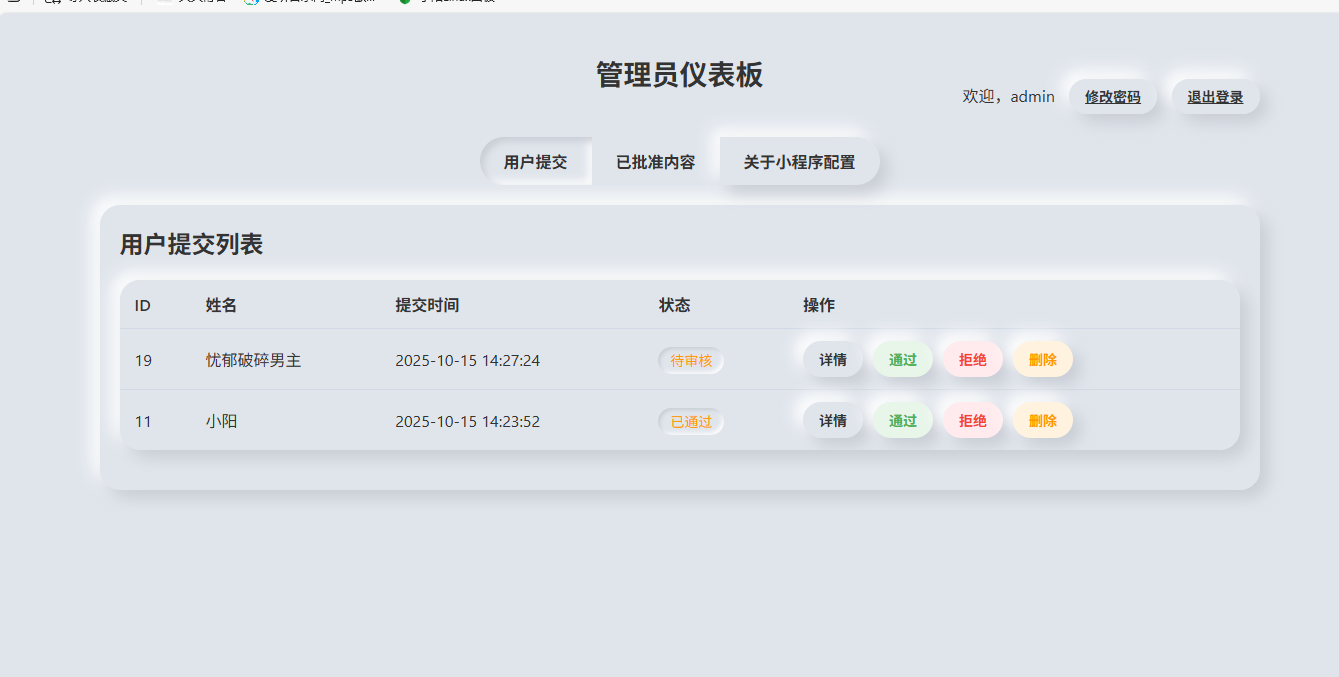Image resolution: width=1339 pixels, height=677 pixels.
Task: Click the admin welcome text
Action: pyautogui.click(x=1006, y=96)
